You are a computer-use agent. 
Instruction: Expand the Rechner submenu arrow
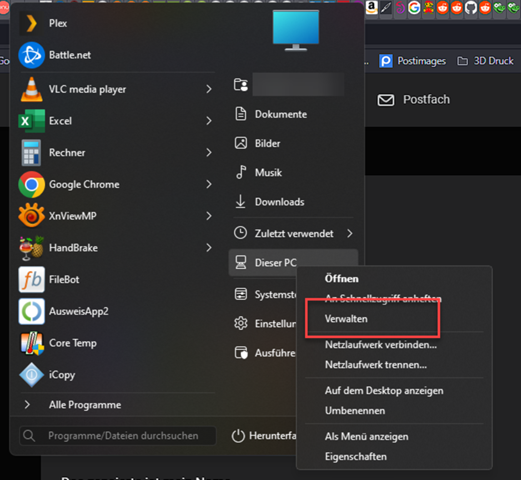(209, 152)
